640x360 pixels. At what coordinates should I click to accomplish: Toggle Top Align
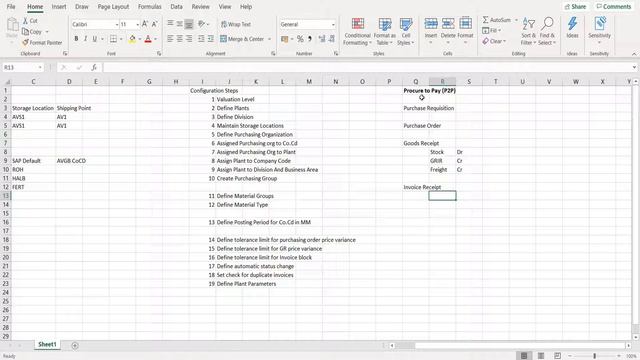coord(170,24)
